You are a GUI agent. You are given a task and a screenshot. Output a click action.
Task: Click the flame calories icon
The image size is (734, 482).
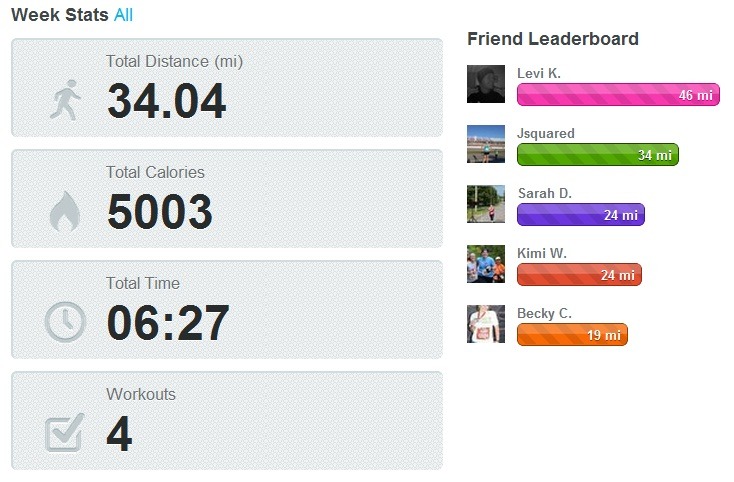(65, 212)
